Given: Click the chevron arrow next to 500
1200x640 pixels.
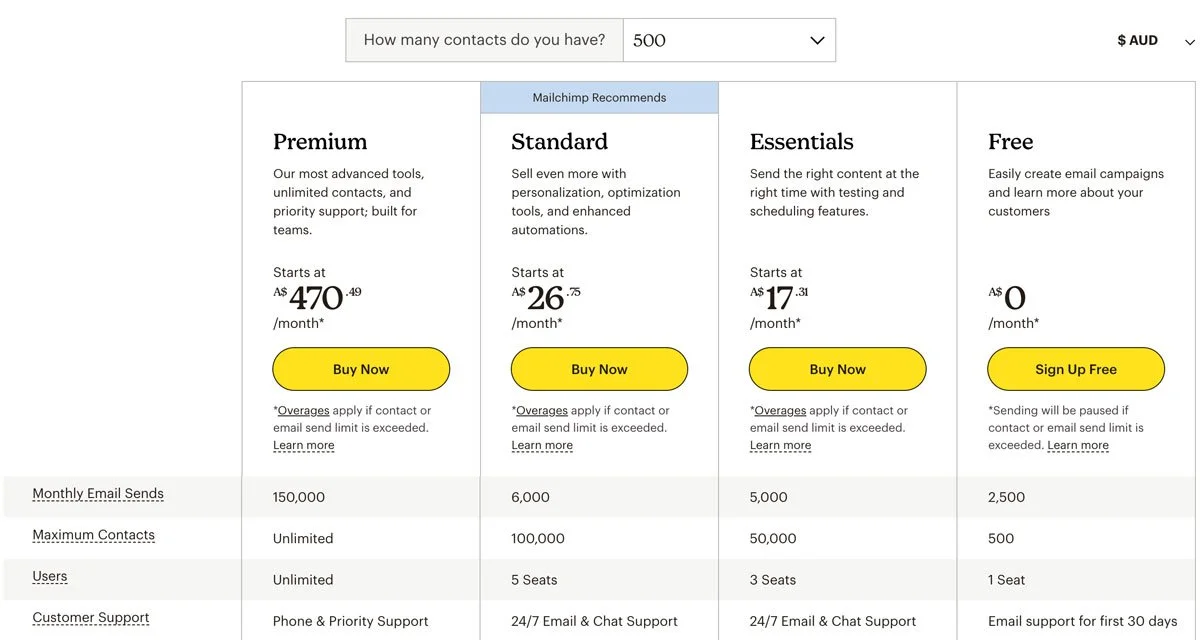Looking at the screenshot, I should pos(817,41).
